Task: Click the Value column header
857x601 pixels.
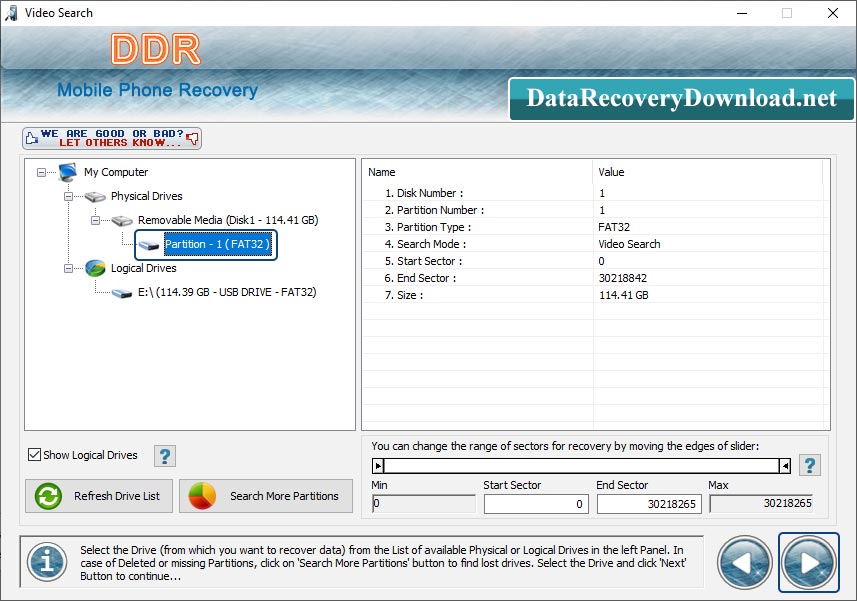Action: (708, 172)
